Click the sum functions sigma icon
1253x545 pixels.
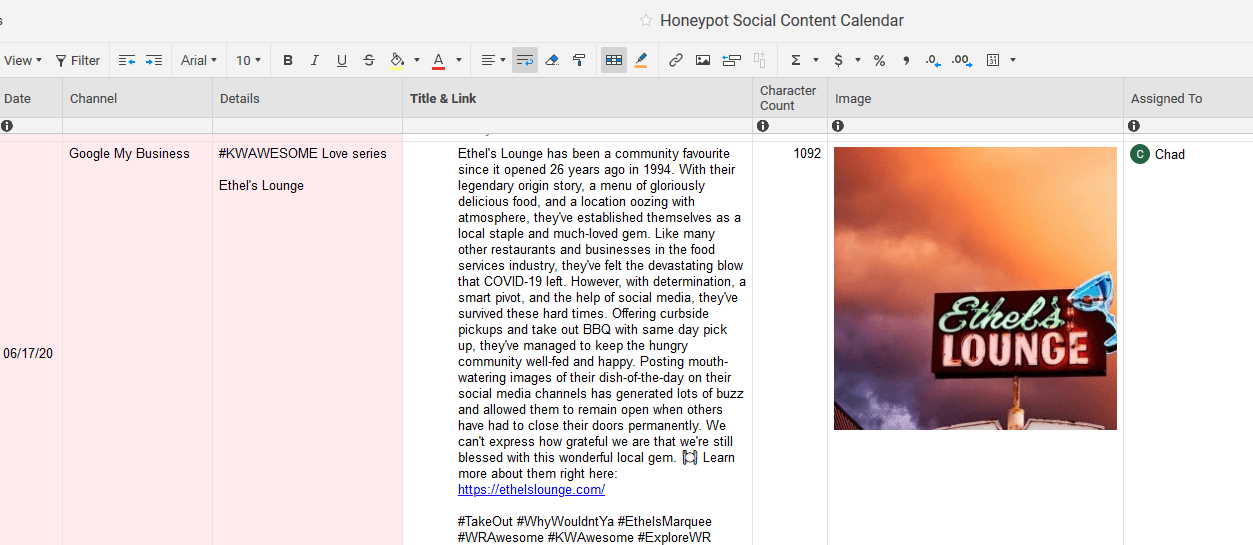tap(796, 60)
